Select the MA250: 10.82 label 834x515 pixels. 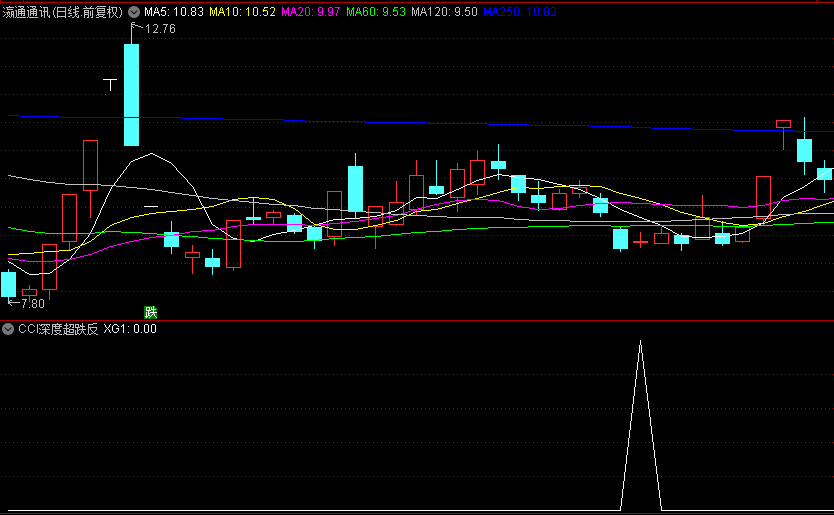(x=520, y=12)
